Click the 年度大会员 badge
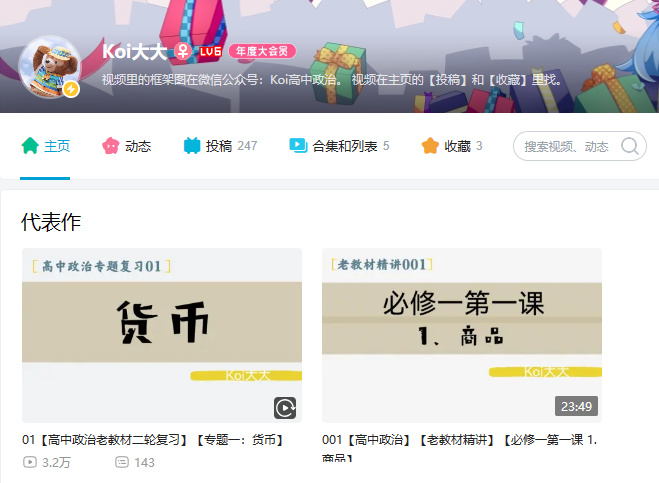 tap(262, 51)
